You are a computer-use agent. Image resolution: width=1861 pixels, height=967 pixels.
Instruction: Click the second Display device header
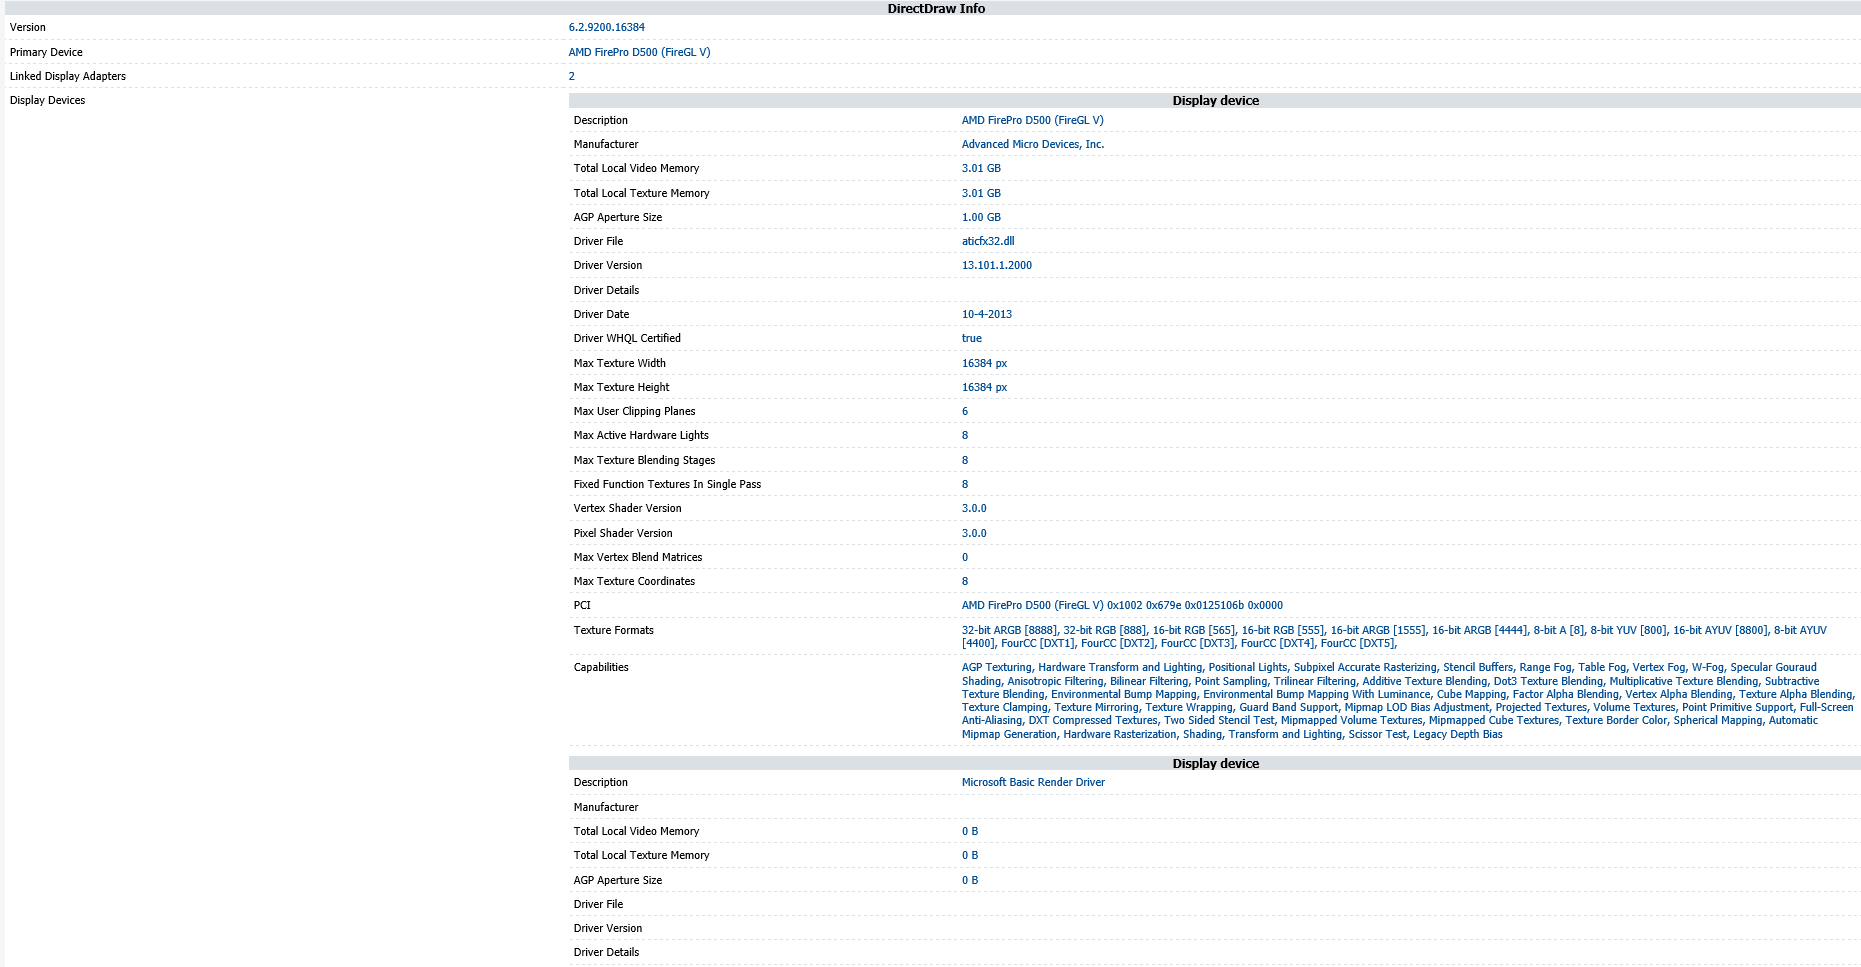1215,763
